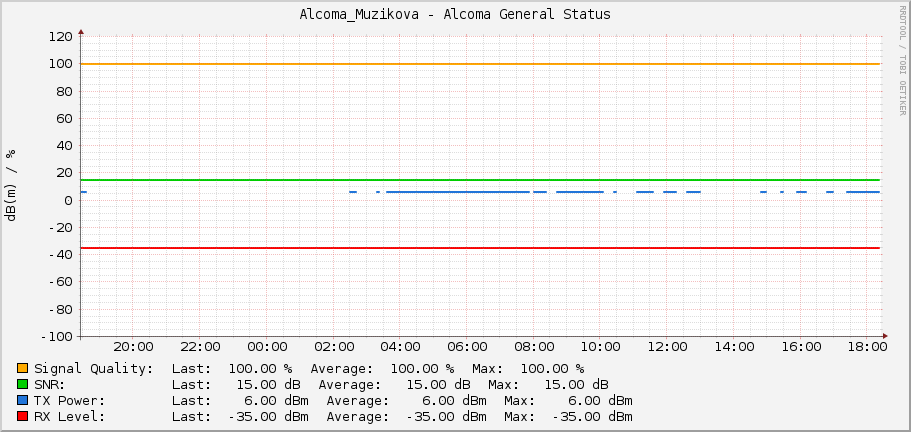Click the Signal Quality legend label
Image resolution: width=911 pixels, height=432 pixels.
(94, 369)
